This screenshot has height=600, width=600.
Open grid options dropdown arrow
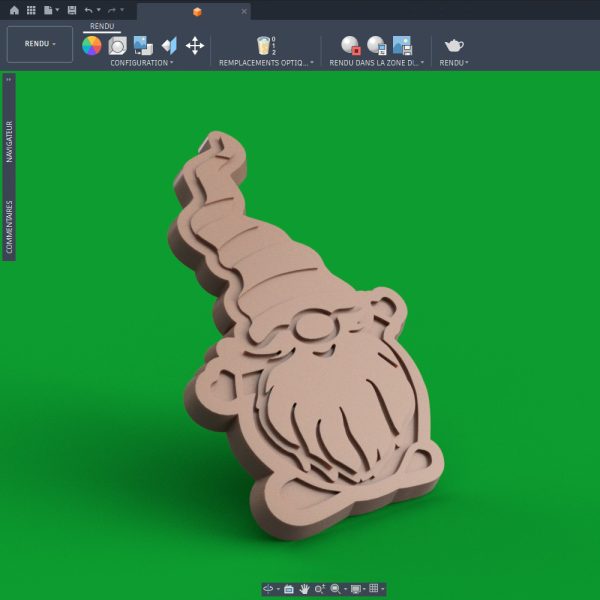(x=382, y=589)
